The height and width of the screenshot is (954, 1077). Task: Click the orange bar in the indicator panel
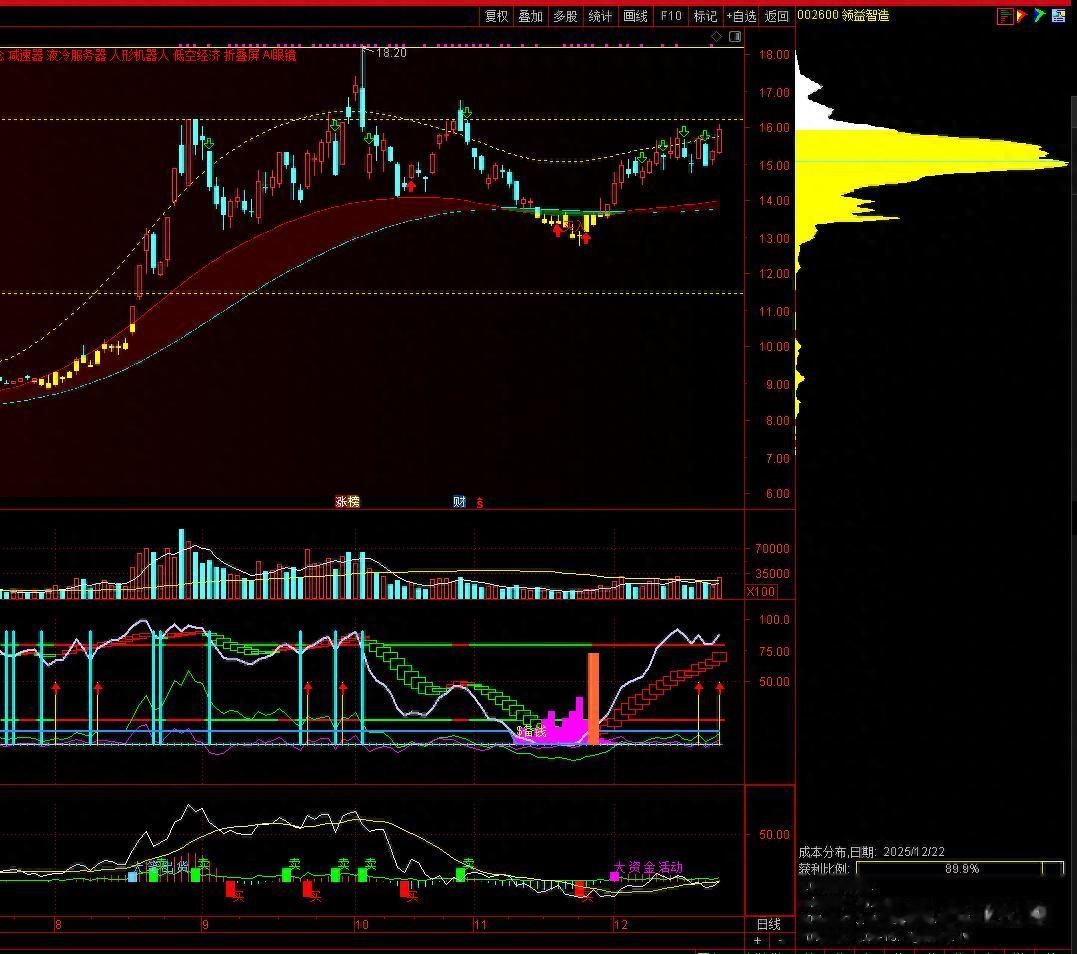(x=593, y=699)
